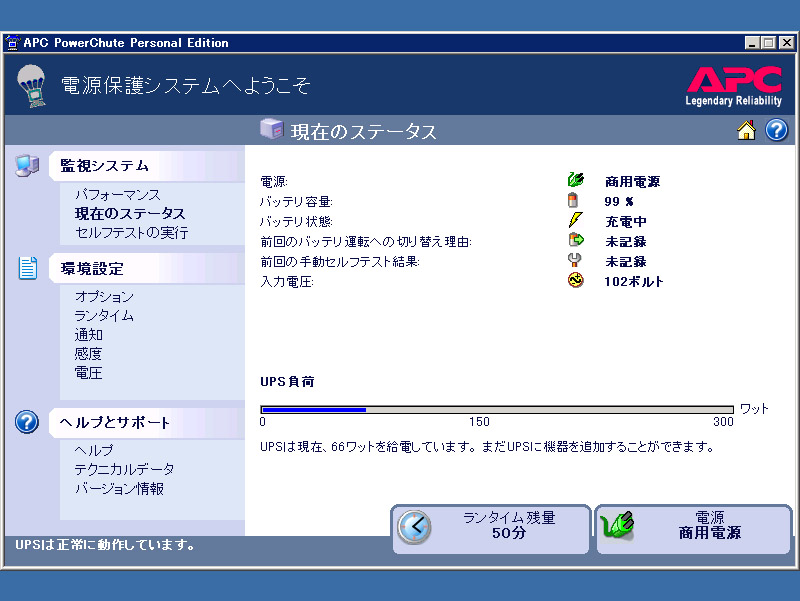Click the clock icon in ランタイム残量 button

pyautogui.click(x=414, y=527)
